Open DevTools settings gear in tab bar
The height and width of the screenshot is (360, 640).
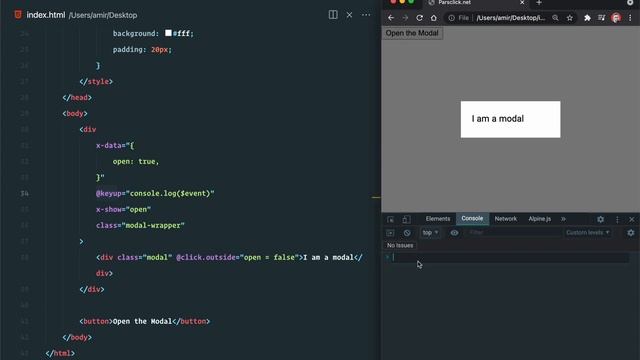[x=600, y=220]
